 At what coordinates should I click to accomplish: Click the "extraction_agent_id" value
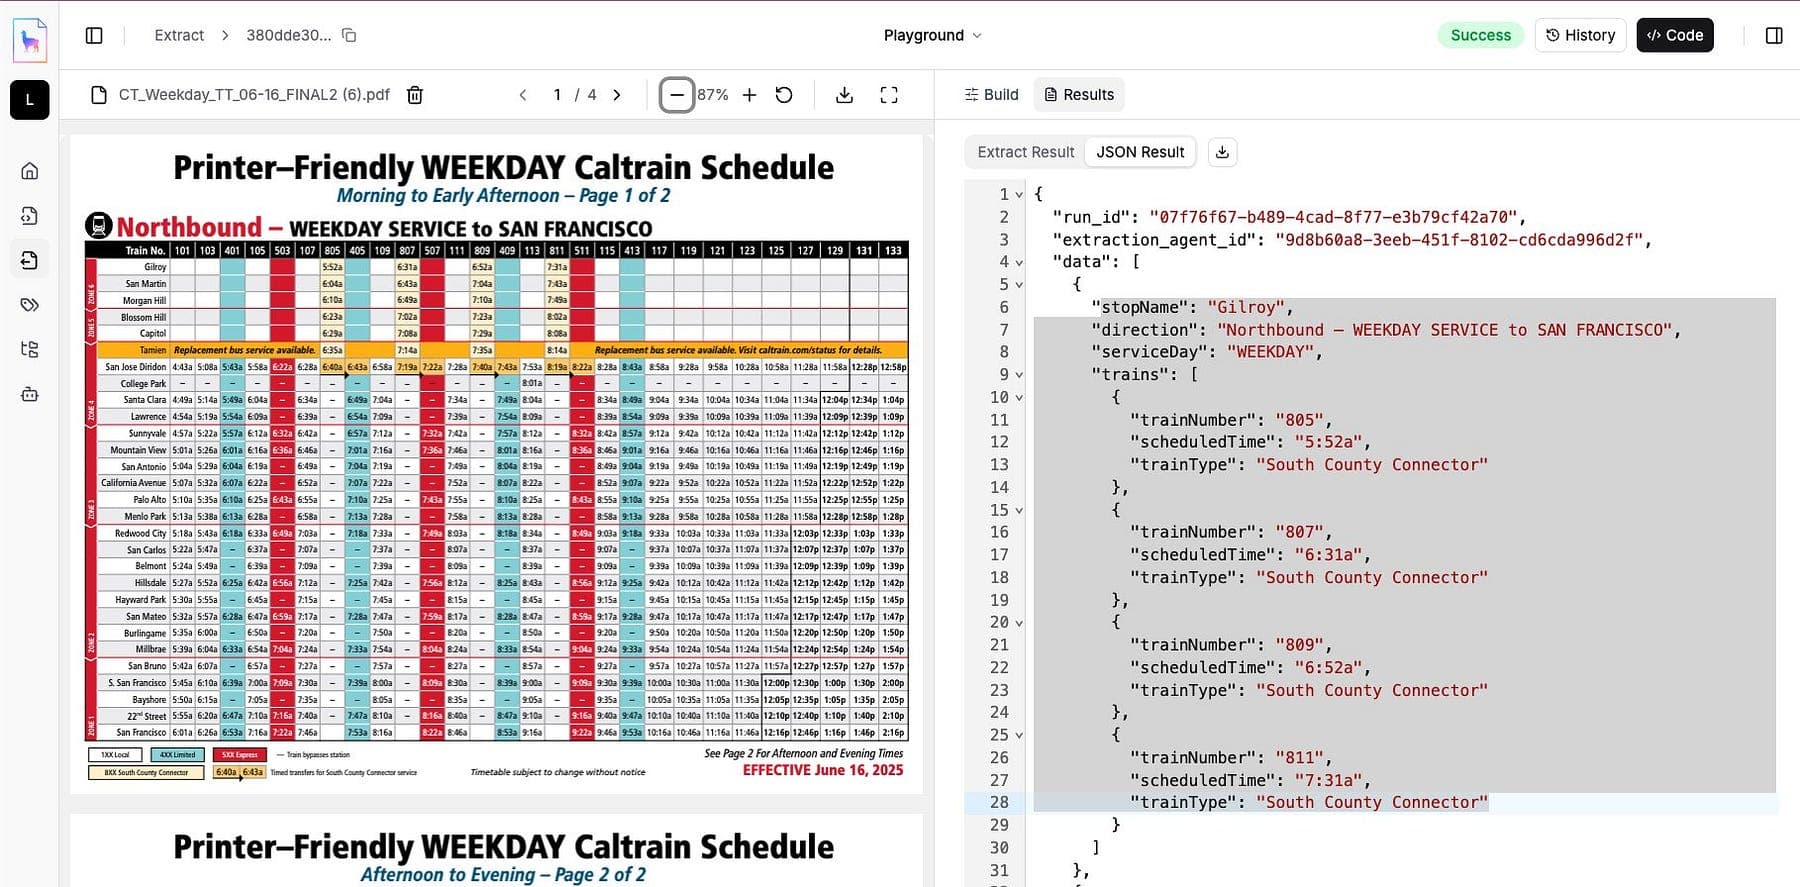(1458, 240)
